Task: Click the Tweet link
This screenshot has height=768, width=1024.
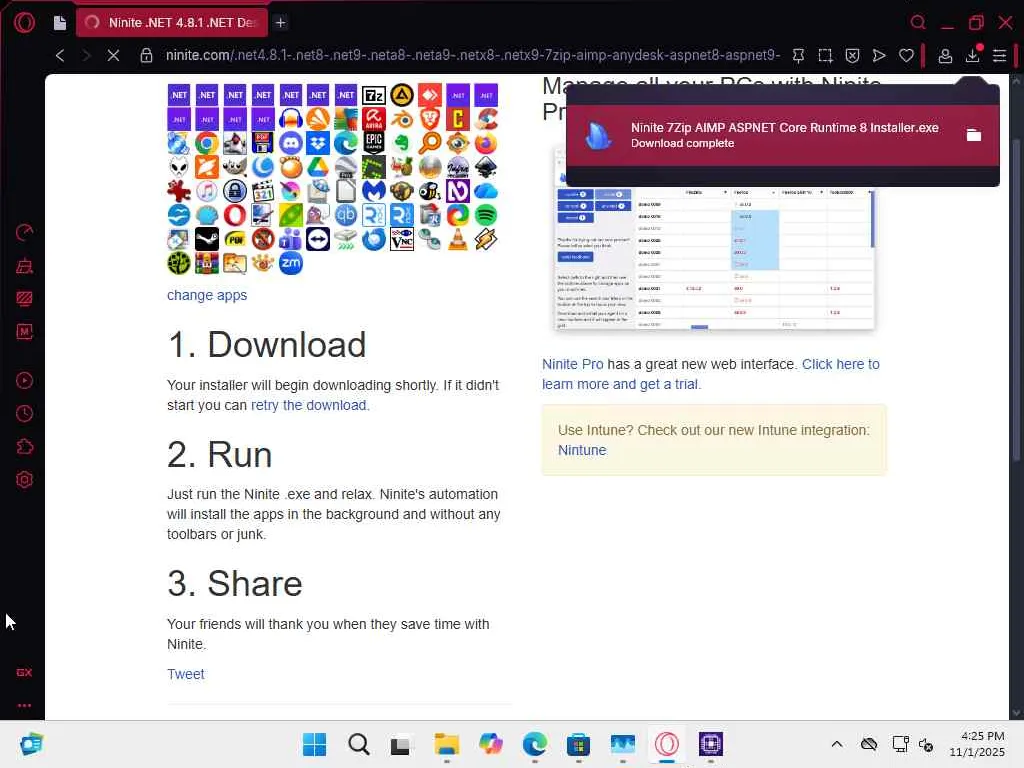Action: tap(185, 674)
